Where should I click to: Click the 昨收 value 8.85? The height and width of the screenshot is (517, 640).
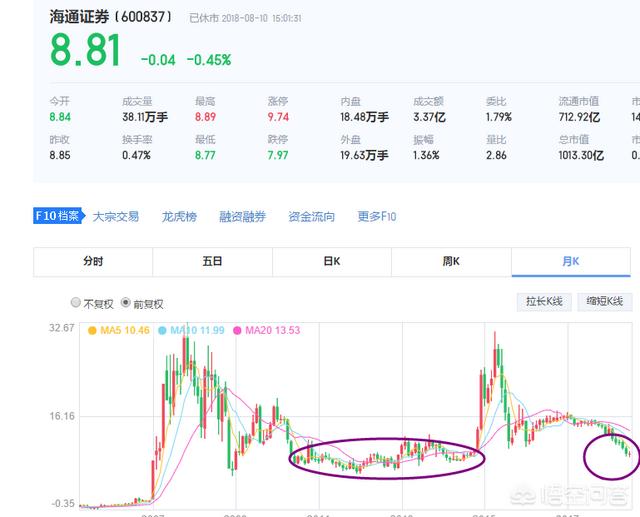60,155
